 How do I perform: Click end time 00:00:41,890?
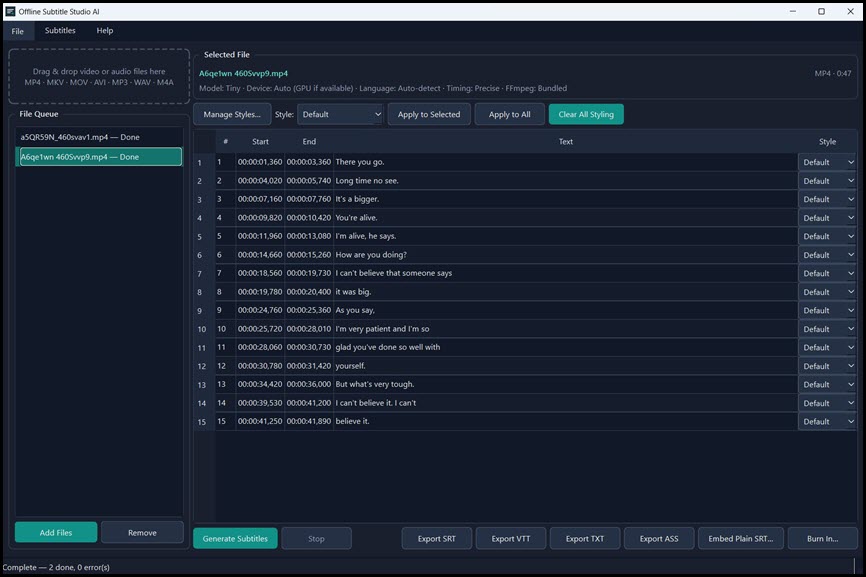[x=309, y=421]
